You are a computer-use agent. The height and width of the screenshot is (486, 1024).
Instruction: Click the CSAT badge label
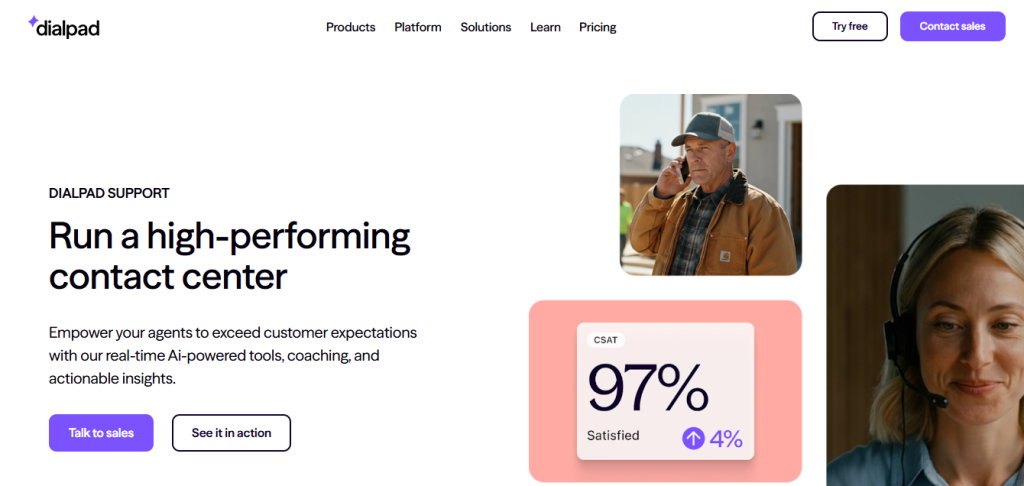(606, 340)
